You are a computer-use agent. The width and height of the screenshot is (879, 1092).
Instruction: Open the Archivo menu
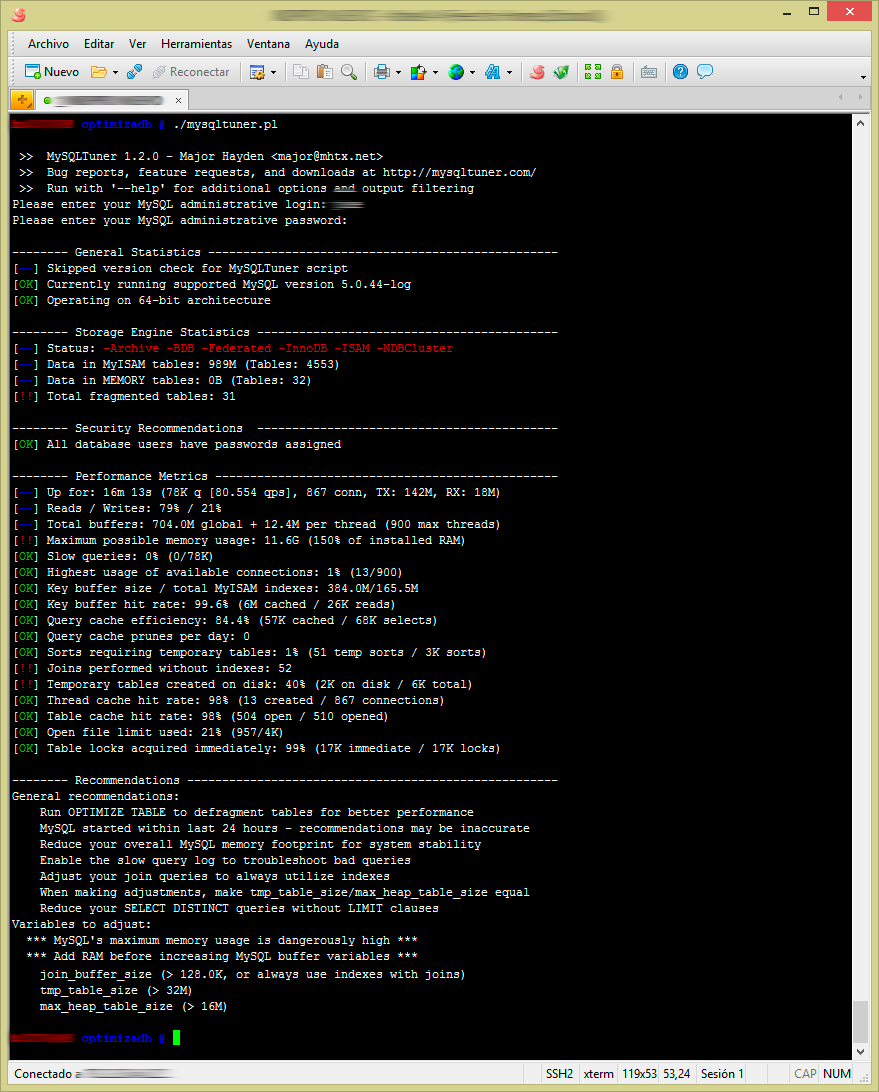48,44
